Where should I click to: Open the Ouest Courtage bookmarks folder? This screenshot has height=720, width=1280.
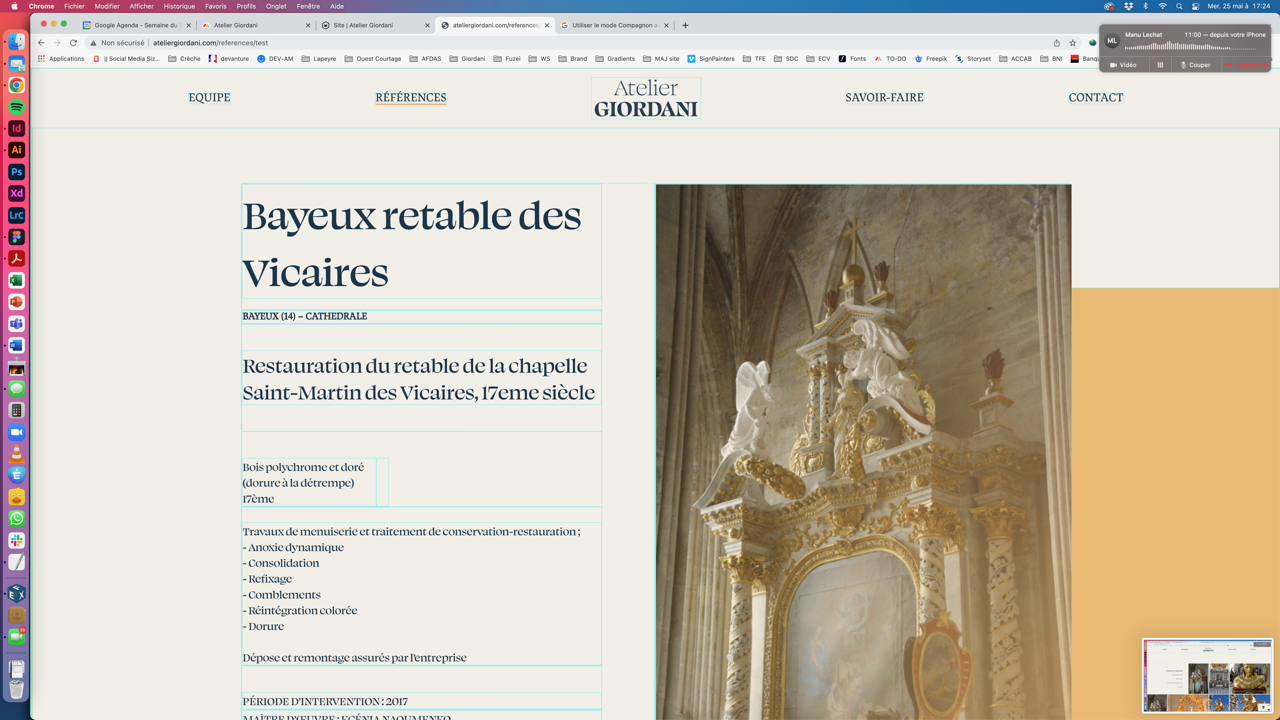[373, 59]
